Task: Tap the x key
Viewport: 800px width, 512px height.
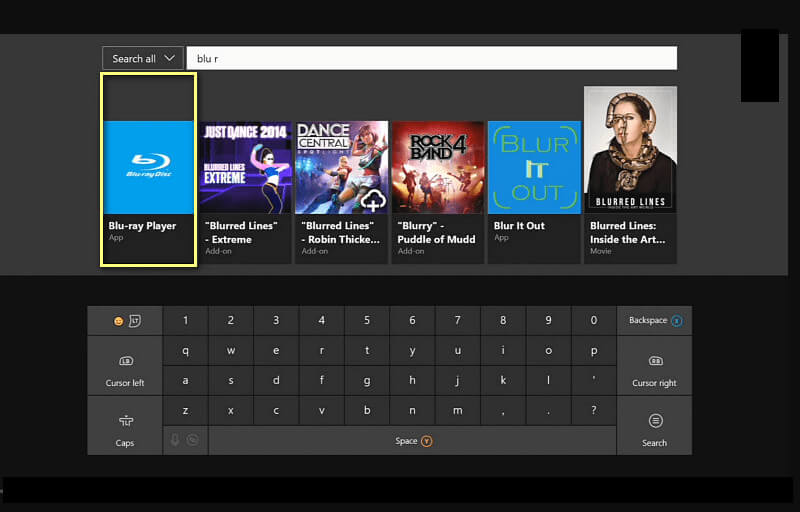Action: tap(231, 411)
